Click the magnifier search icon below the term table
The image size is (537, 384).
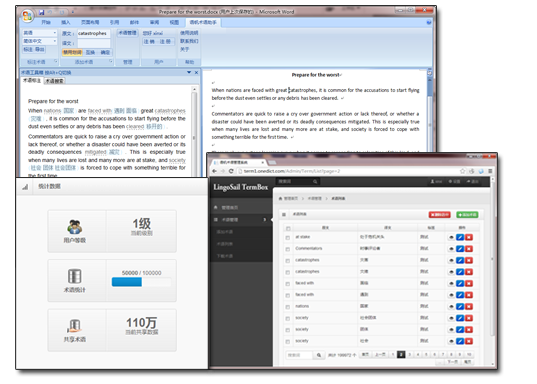pyautogui.click(x=319, y=355)
